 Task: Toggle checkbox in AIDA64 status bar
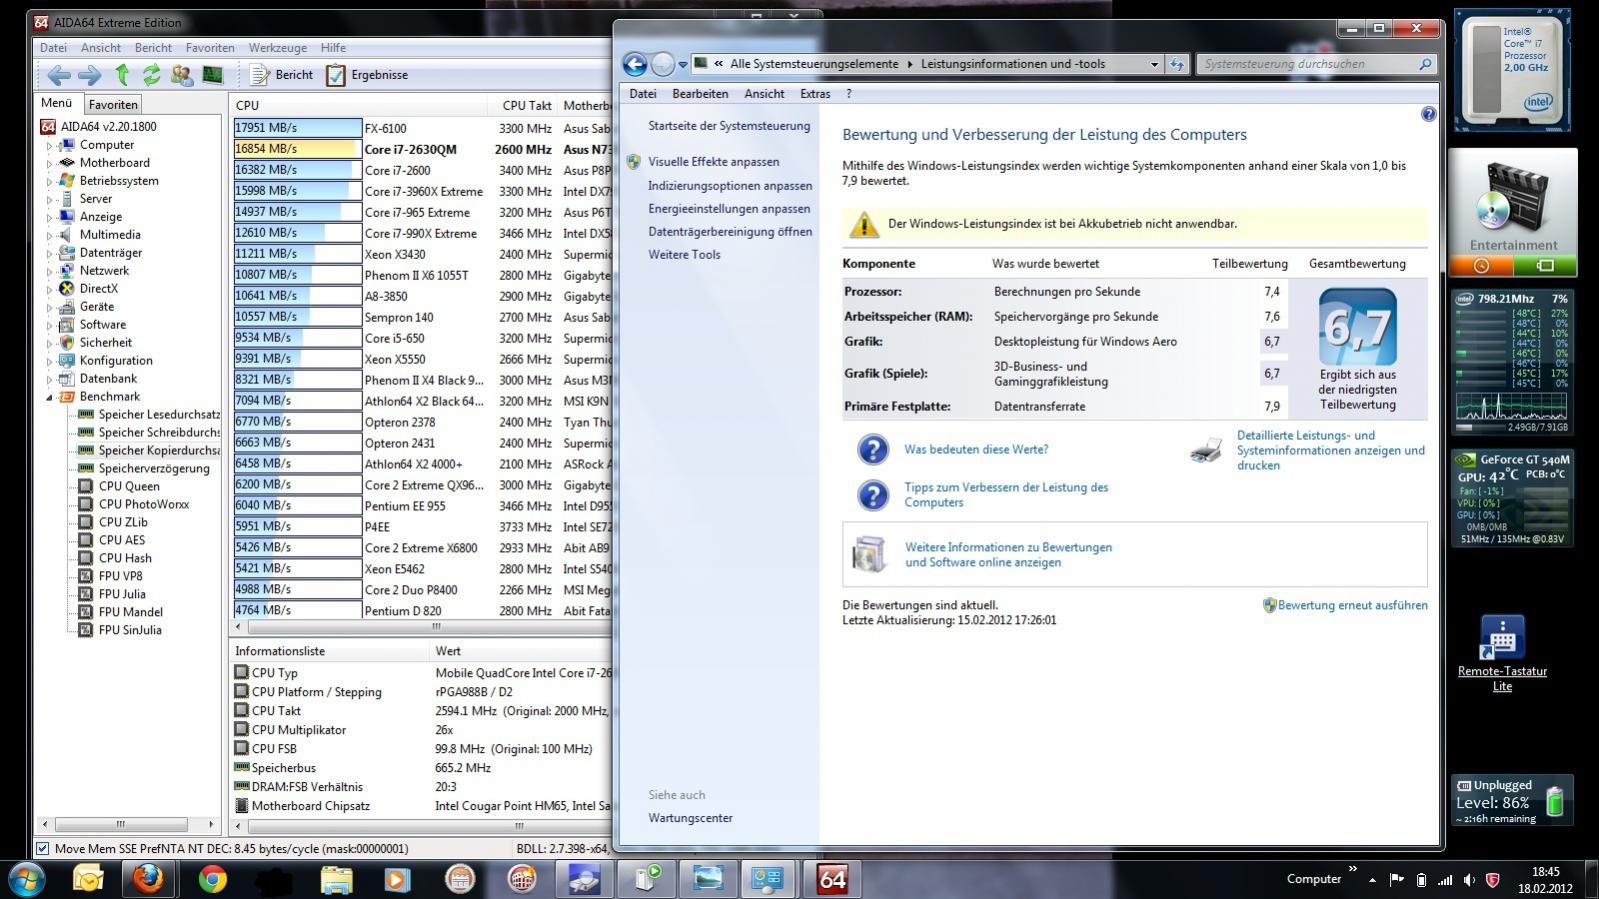pos(42,849)
